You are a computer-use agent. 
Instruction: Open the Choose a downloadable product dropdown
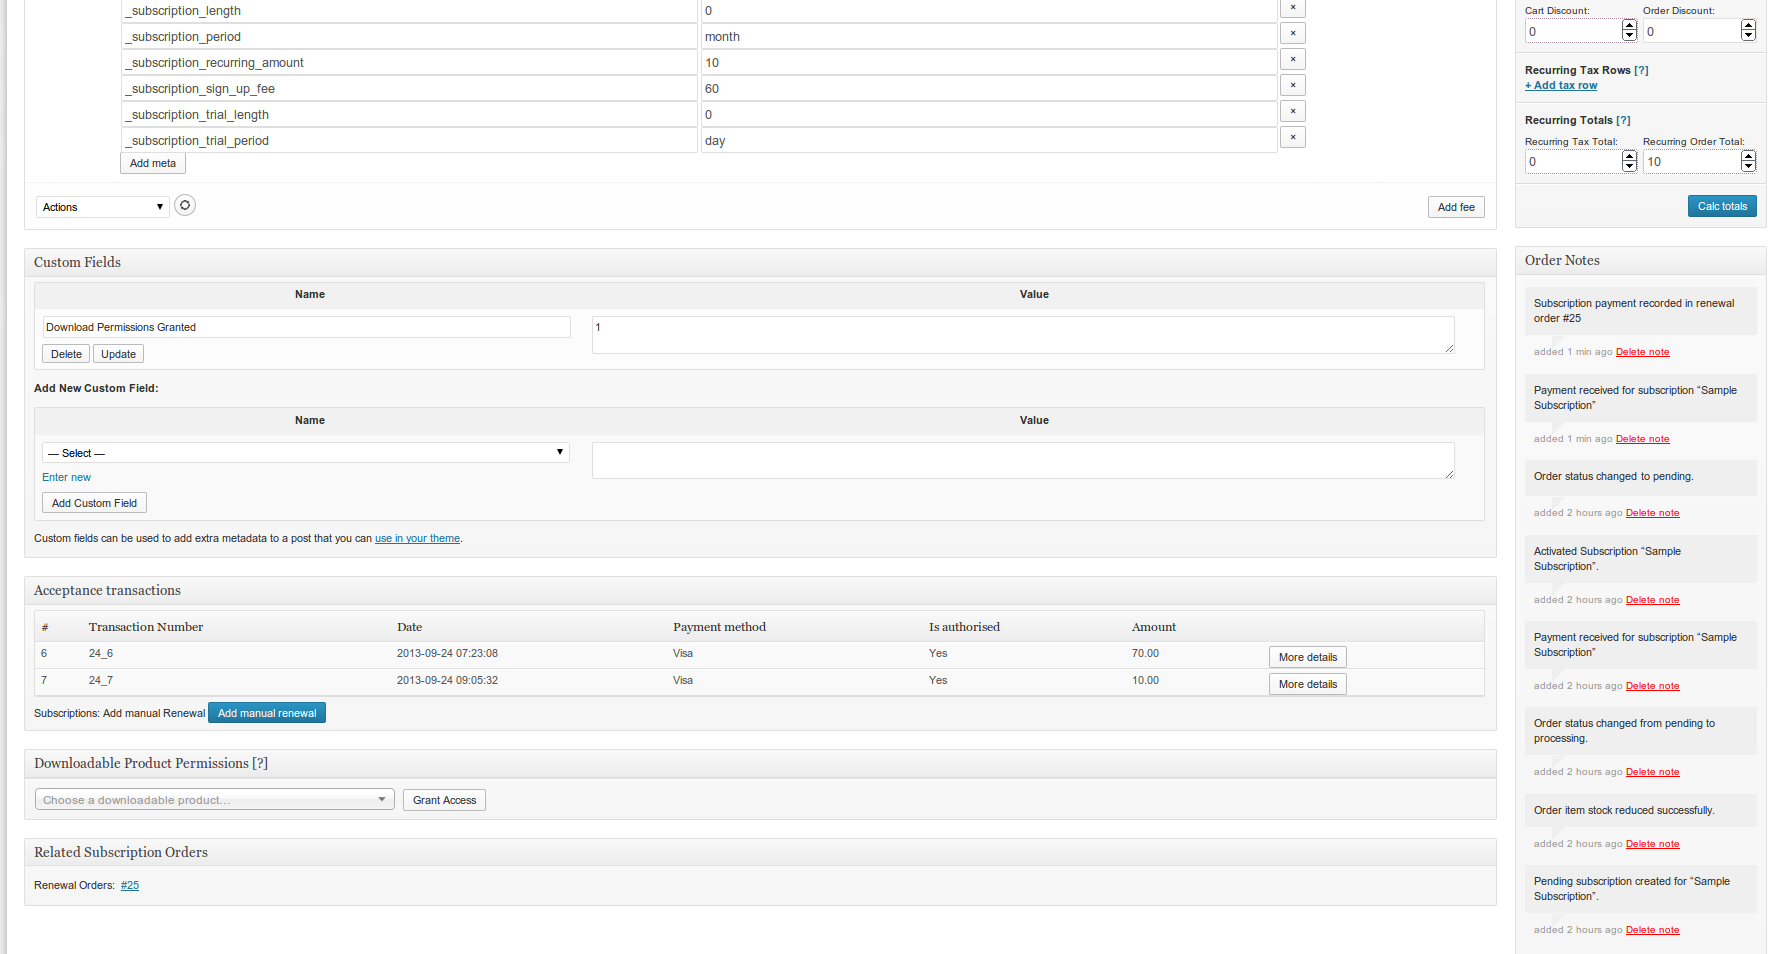coord(214,799)
